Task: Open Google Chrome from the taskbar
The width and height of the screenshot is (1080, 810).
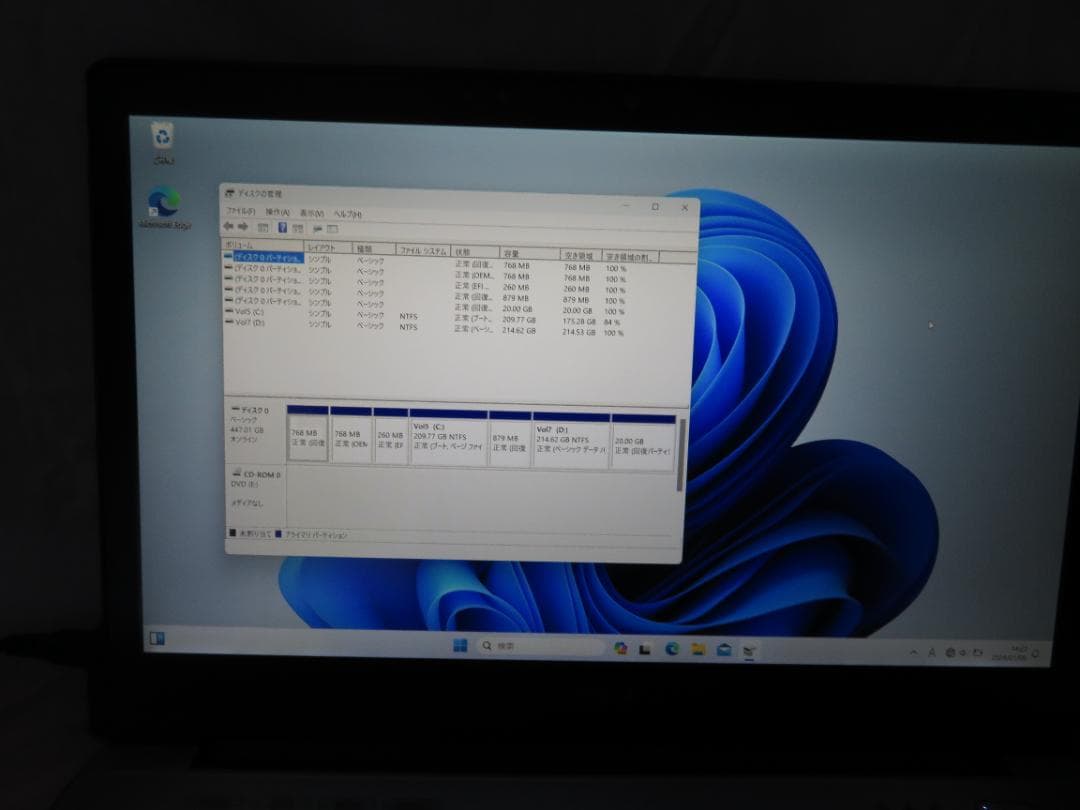Action: [620, 648]
